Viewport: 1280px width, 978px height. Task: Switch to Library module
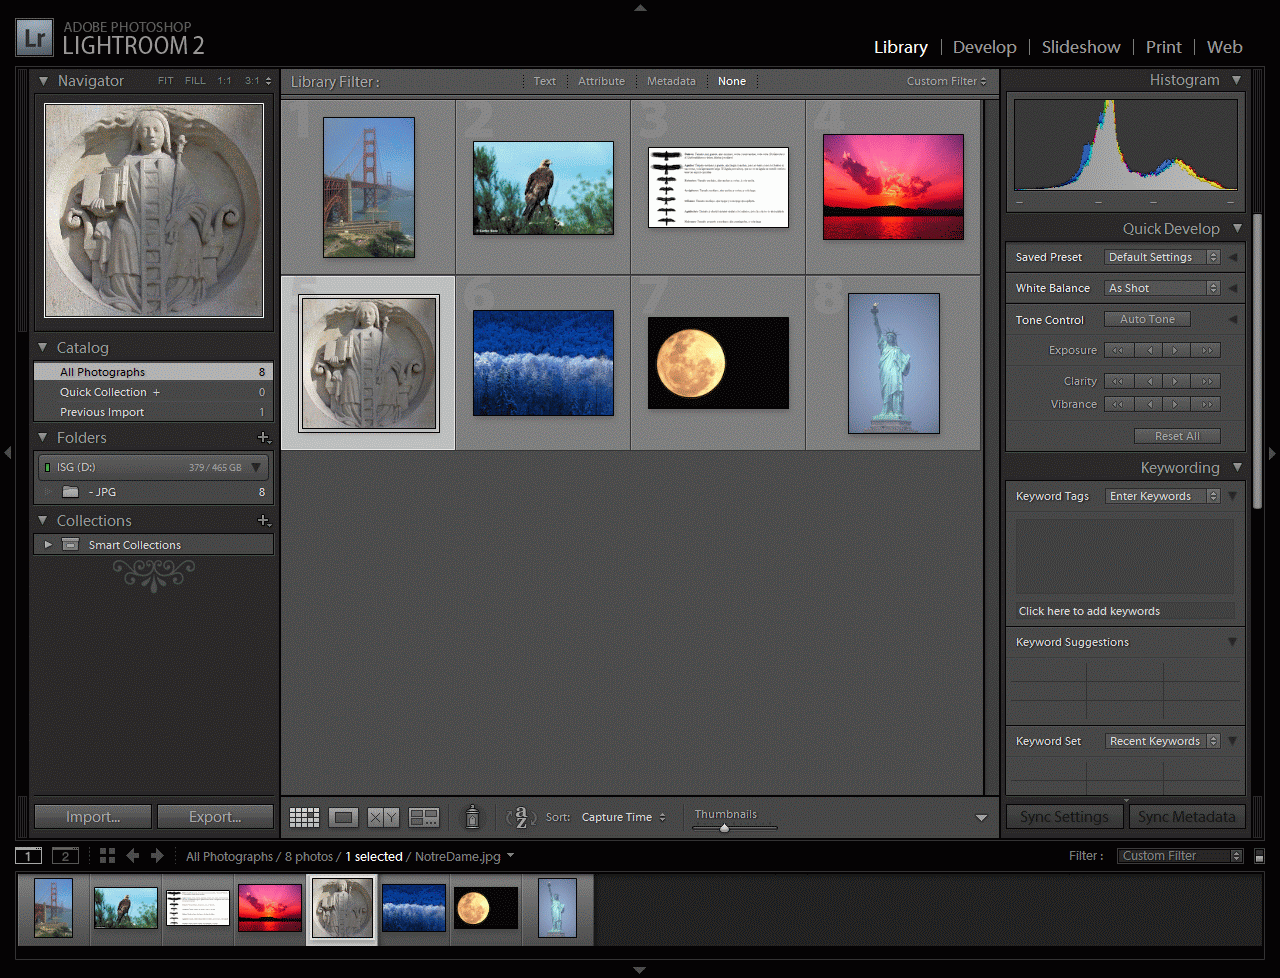[900, 47]
